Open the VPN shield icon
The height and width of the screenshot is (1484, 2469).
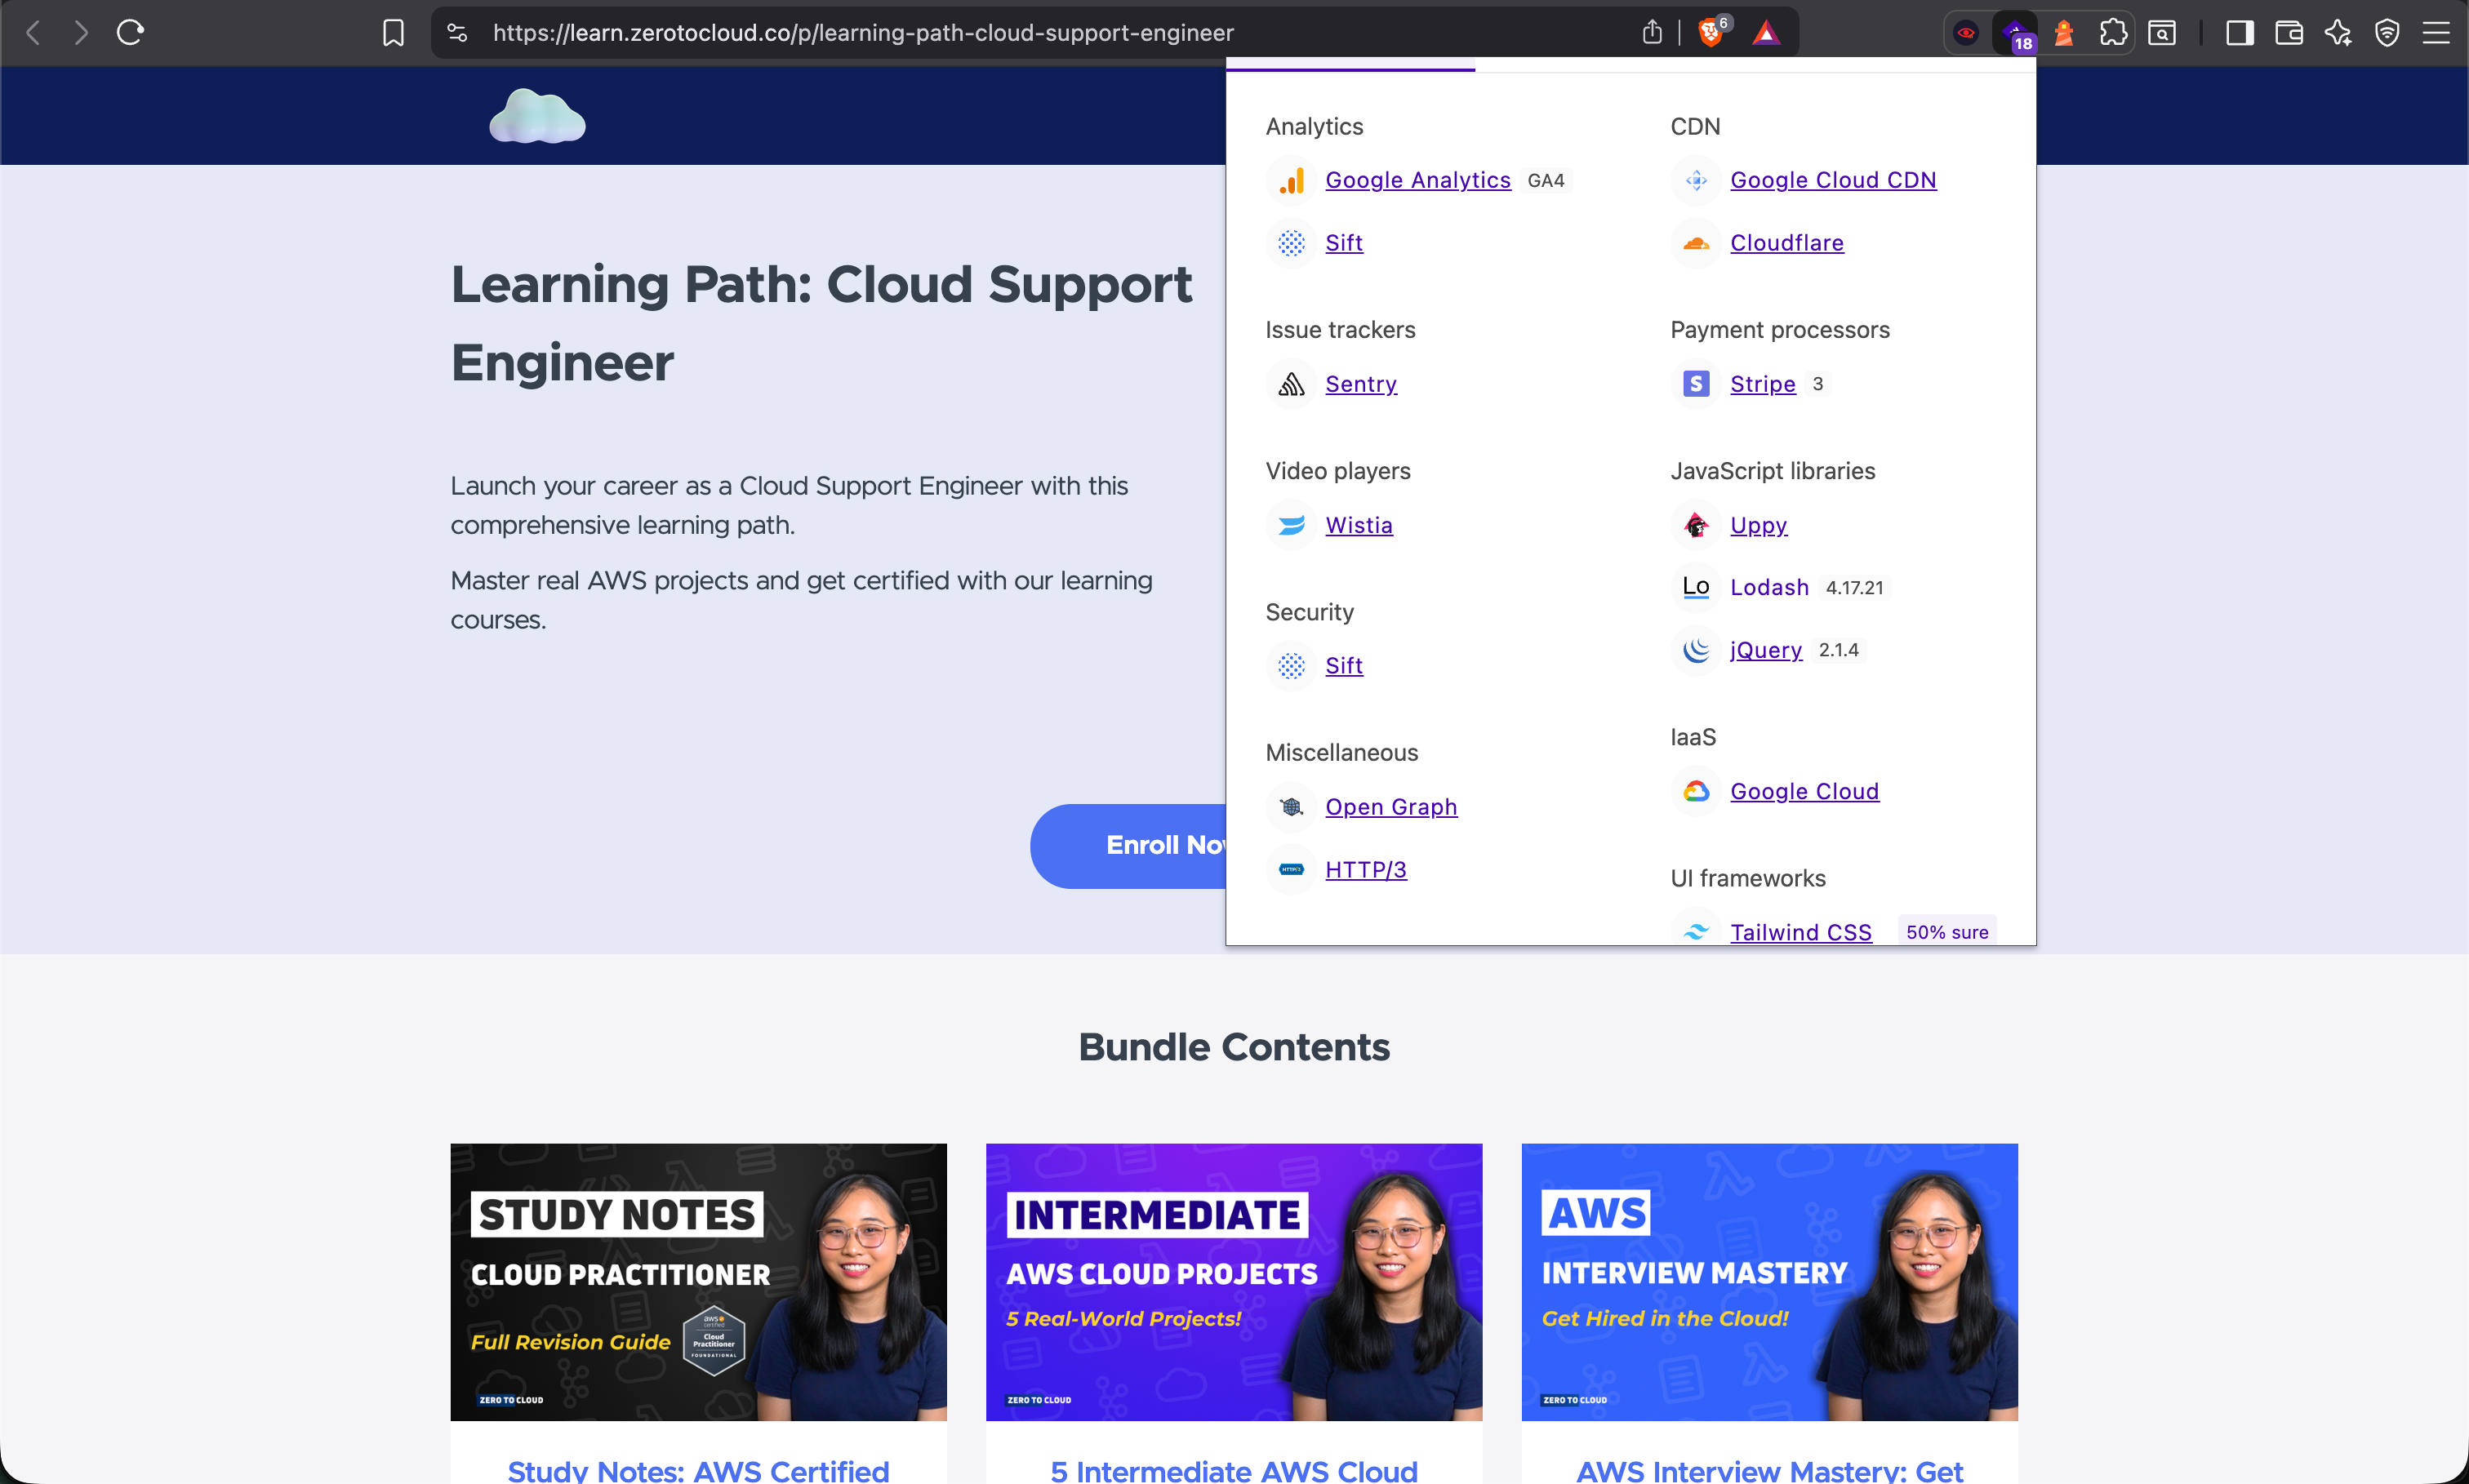click(2387, 33)
